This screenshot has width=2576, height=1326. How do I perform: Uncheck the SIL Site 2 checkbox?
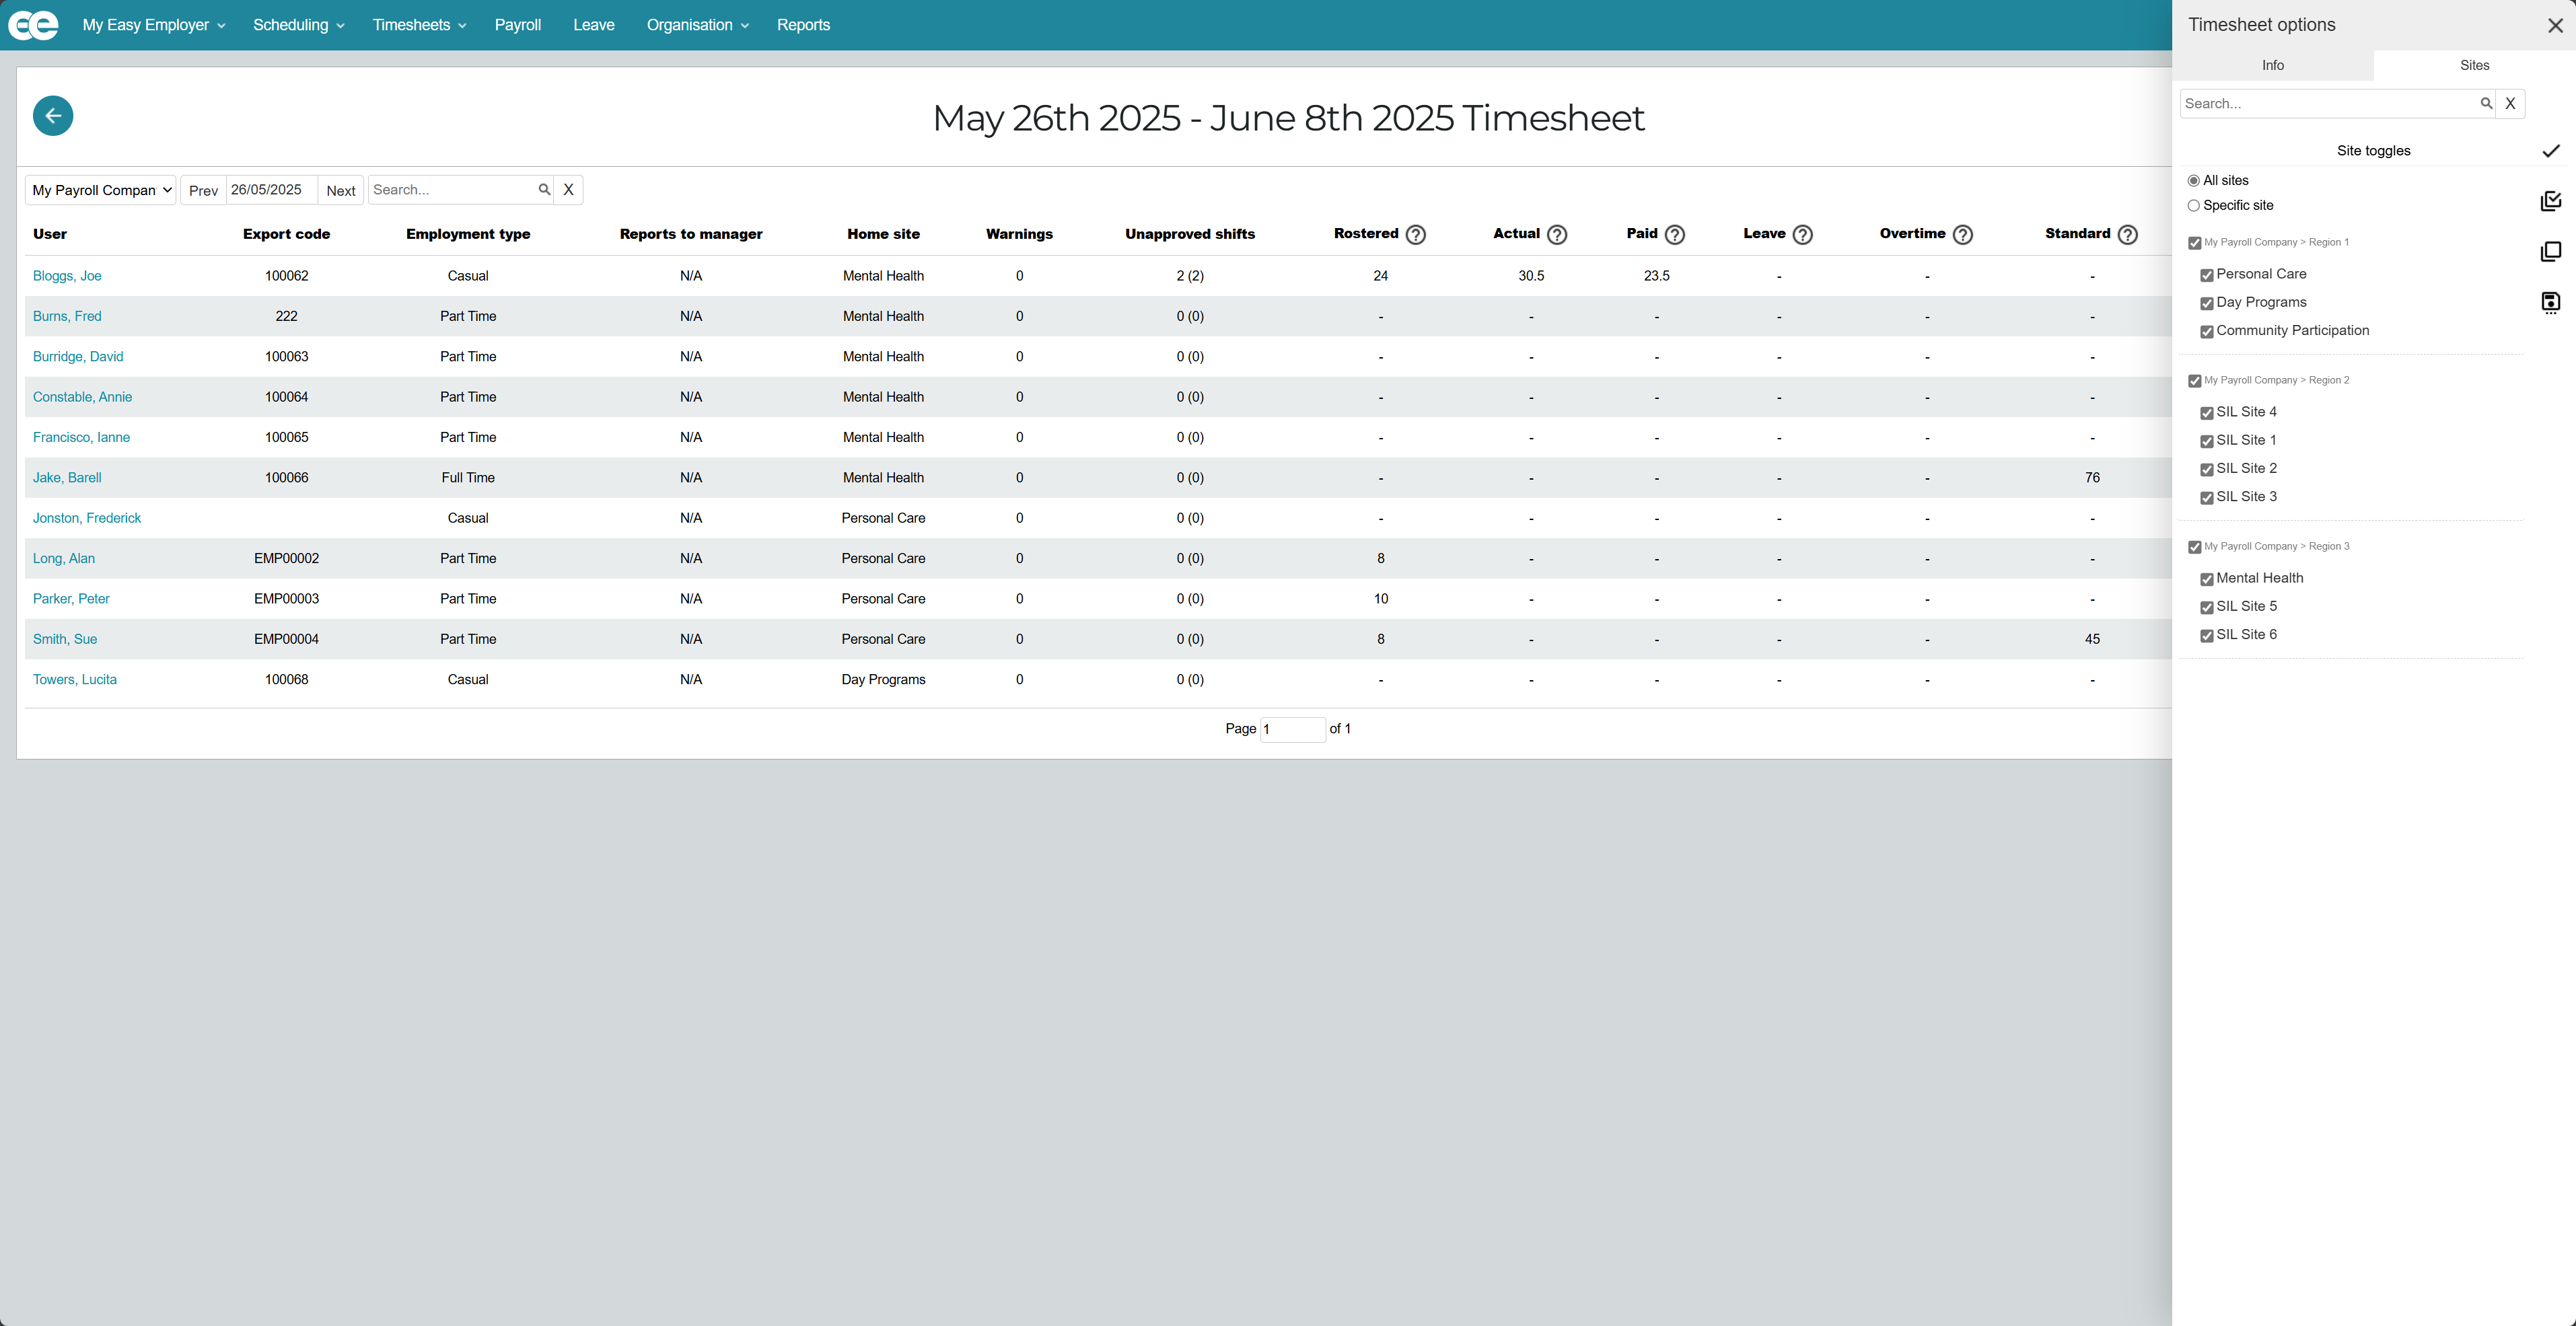coord(2207,469)
